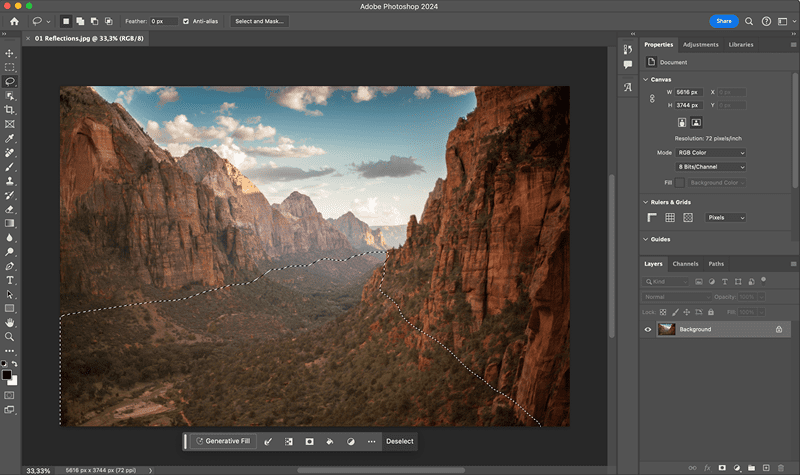Select the Lasso tool in toolbar

[10, 82]
